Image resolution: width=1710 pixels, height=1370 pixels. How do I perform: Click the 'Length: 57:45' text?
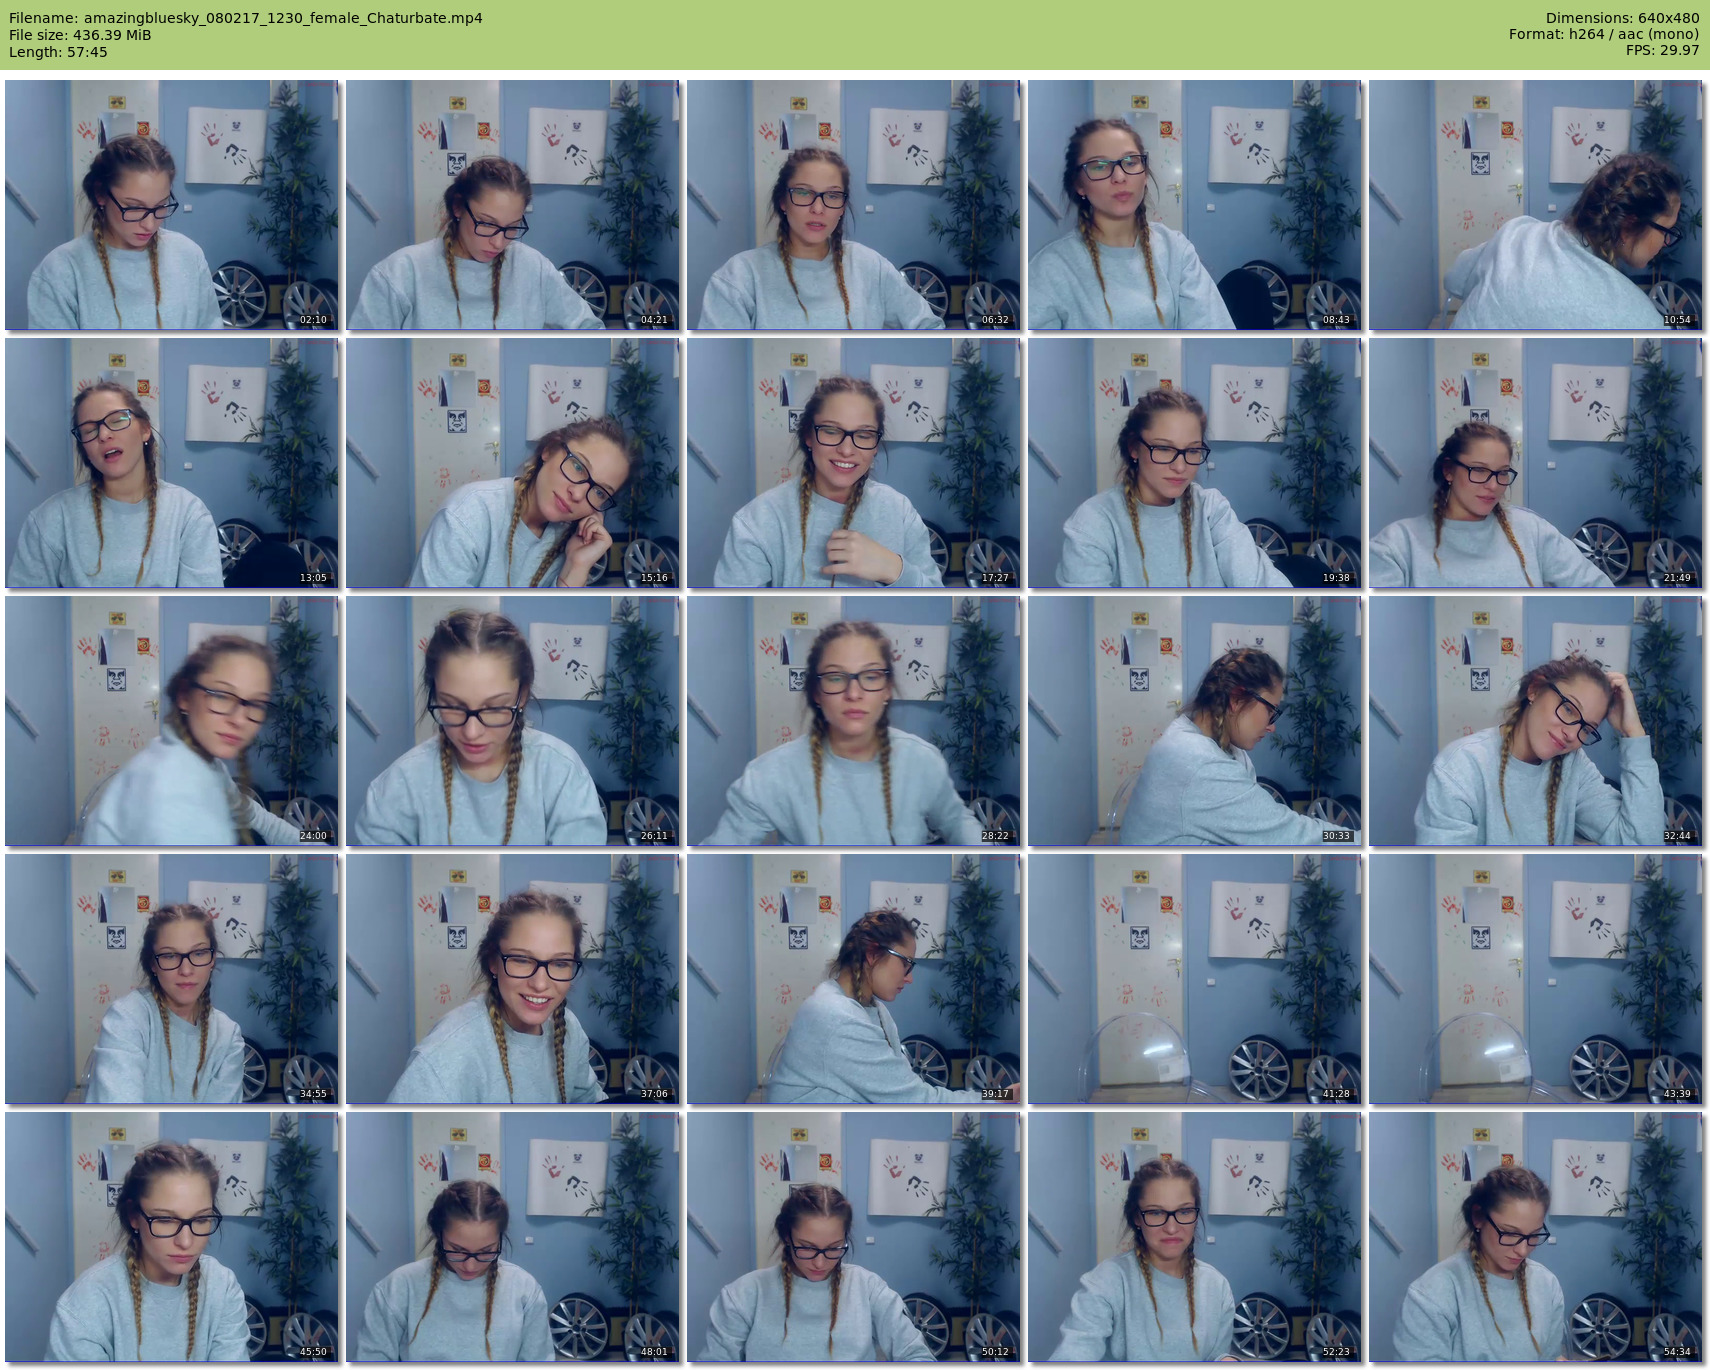click(x=58, y=52)
